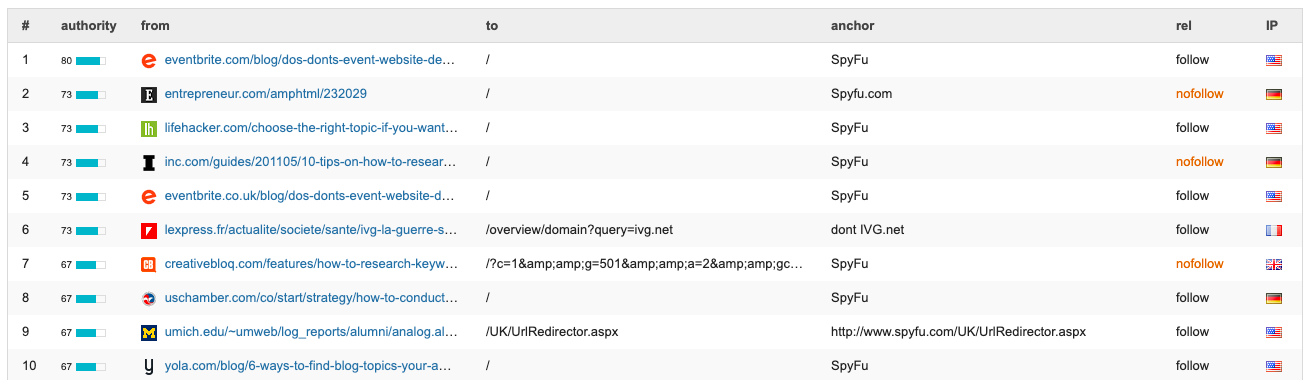Viewport: 1310px width, 380px height.
Task: Open the uschamber.com/co/start link
Action: pos(311,298)
